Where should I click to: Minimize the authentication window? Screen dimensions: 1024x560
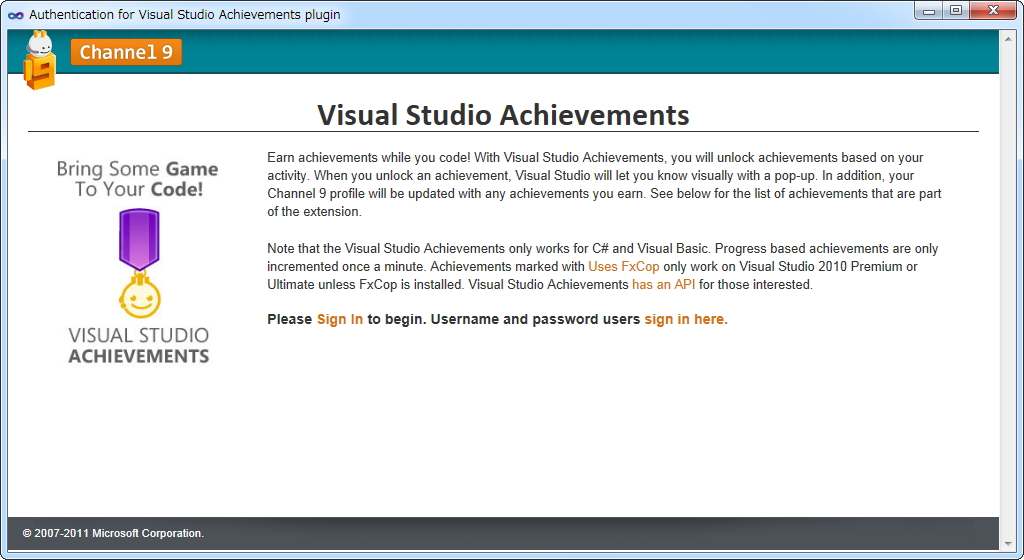click(929, 11)
